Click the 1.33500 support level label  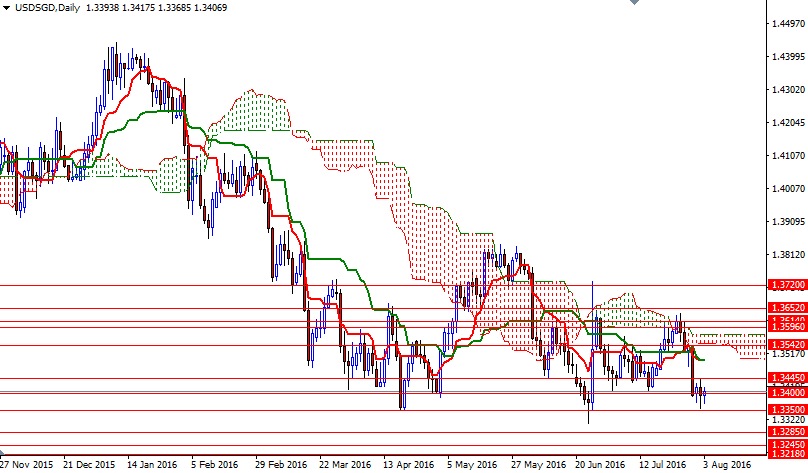pyautogui.click(x=787, y=410)
